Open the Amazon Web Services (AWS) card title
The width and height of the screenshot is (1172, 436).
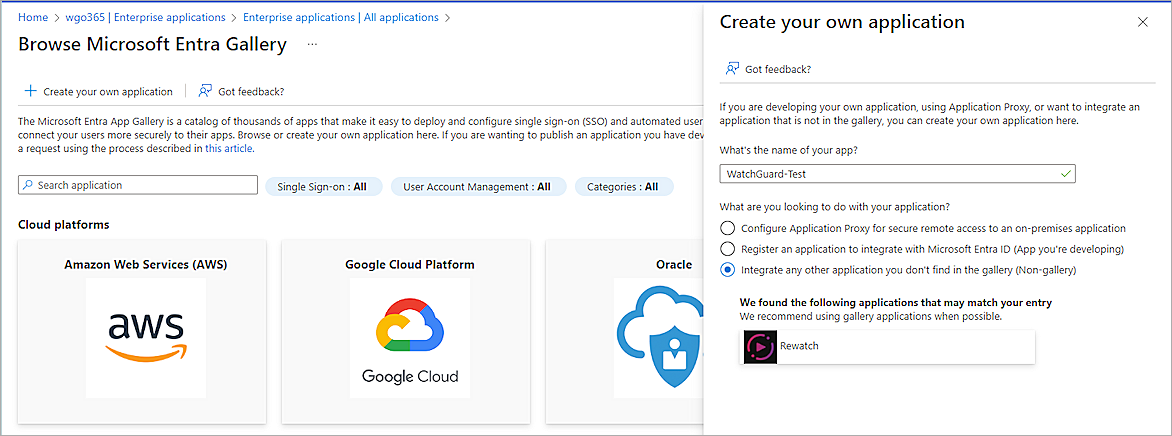(x=146, y=264)
